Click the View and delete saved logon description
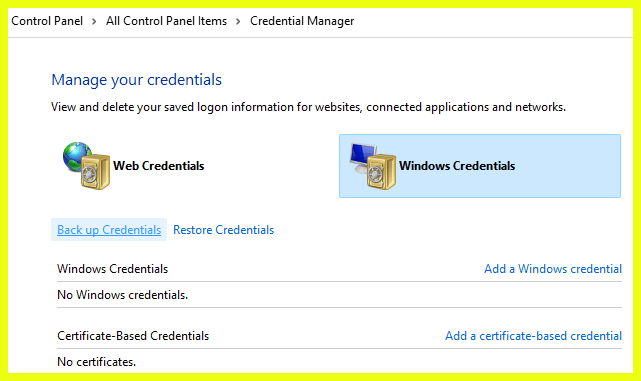Screen dimensions: 641x381 (308, 107)
